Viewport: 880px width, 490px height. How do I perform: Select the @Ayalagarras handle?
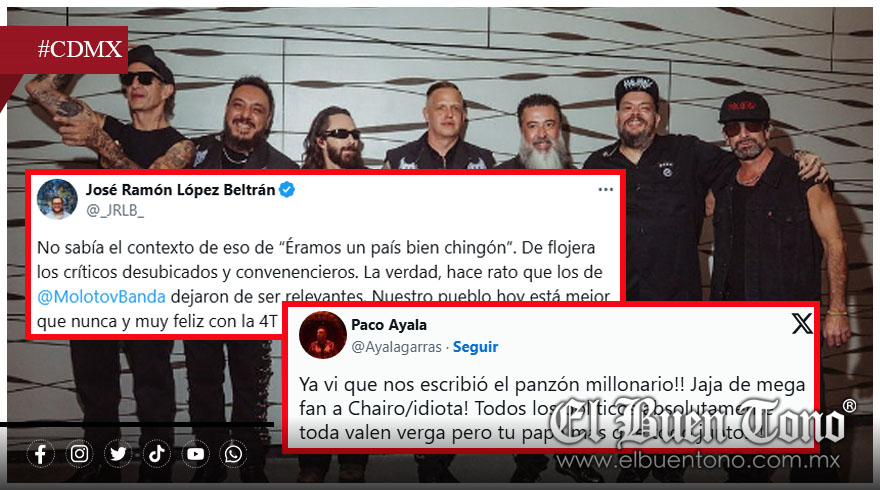click(396, 347)
